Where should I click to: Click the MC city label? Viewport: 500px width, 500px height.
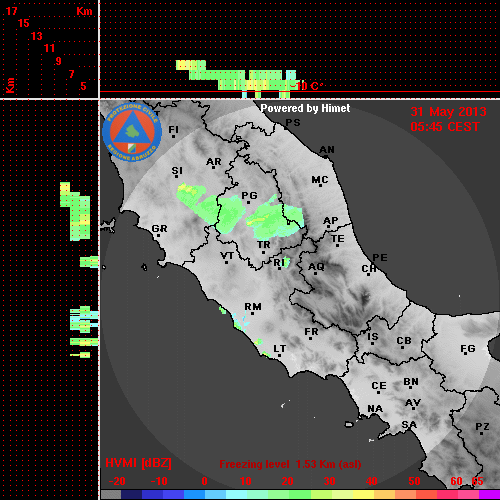[320, 180]
